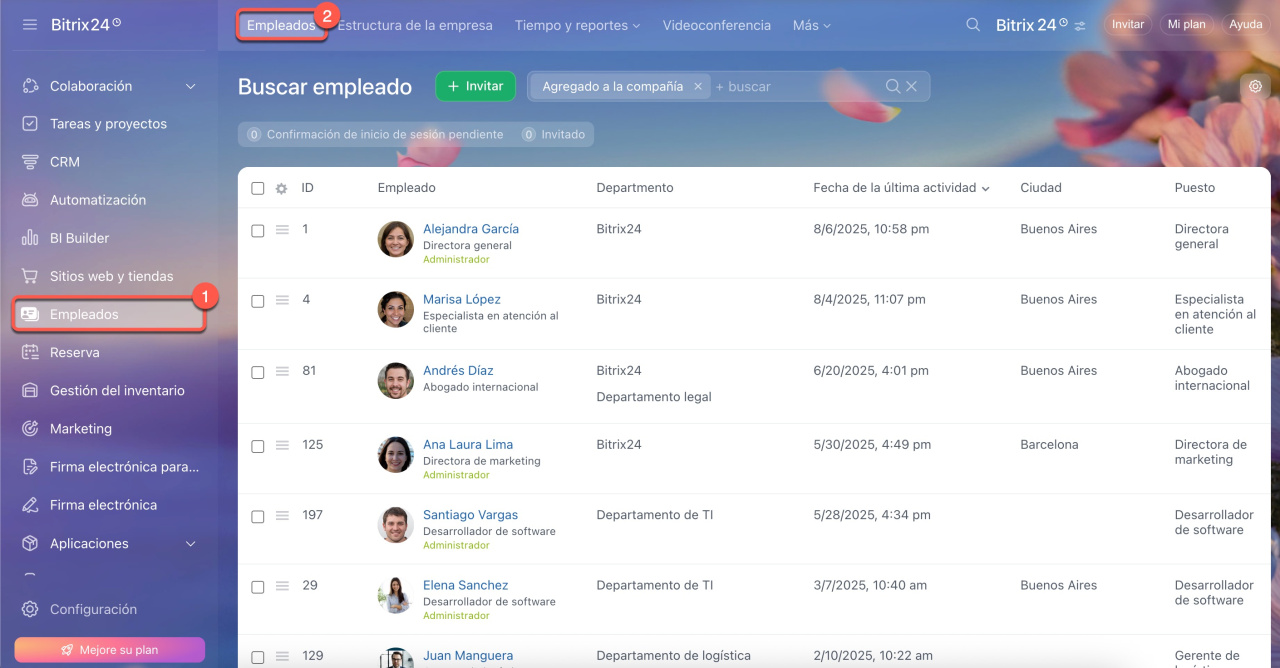1280x668 pixels.
Task: Open row actions menu for Elena Sanchez
Action: pyautogui.click(x=282, y=586)
